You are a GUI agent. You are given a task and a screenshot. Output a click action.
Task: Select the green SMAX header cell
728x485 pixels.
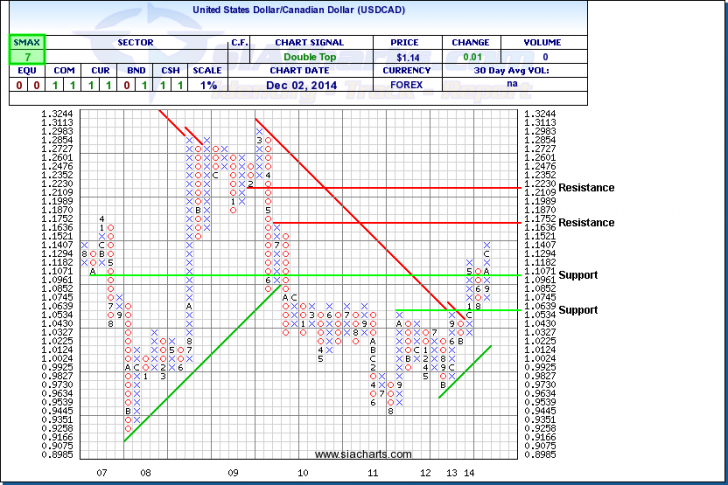coord(21,43)
